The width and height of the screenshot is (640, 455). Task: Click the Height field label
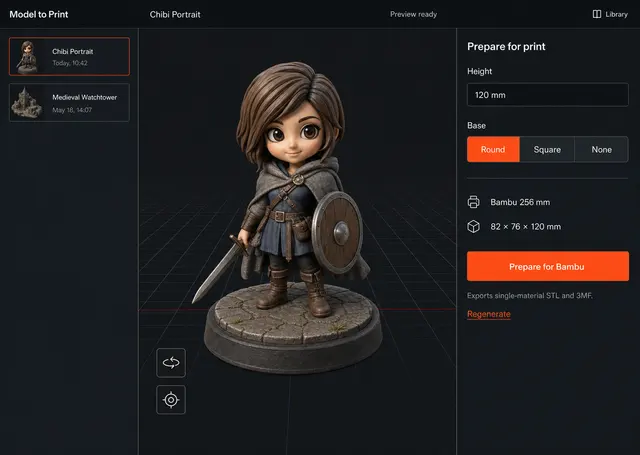coord(480,71)
